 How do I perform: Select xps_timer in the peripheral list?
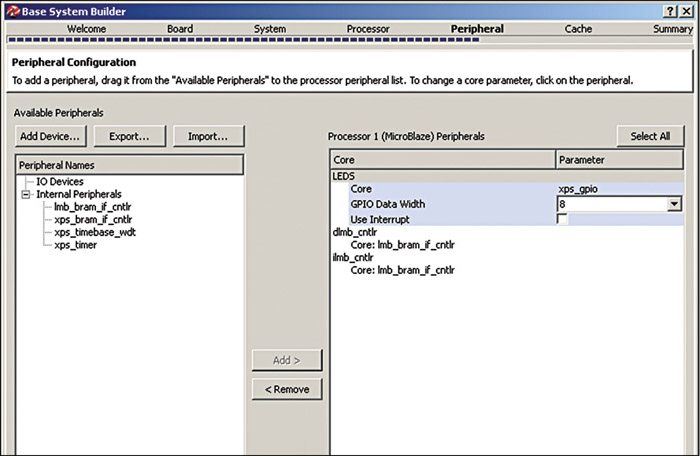[x=76, y=245]
